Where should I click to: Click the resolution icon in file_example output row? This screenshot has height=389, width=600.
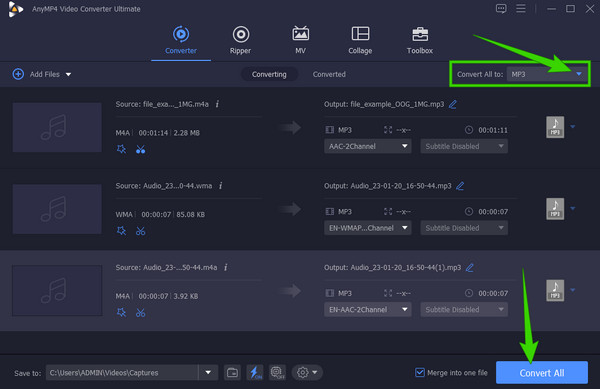388,130
